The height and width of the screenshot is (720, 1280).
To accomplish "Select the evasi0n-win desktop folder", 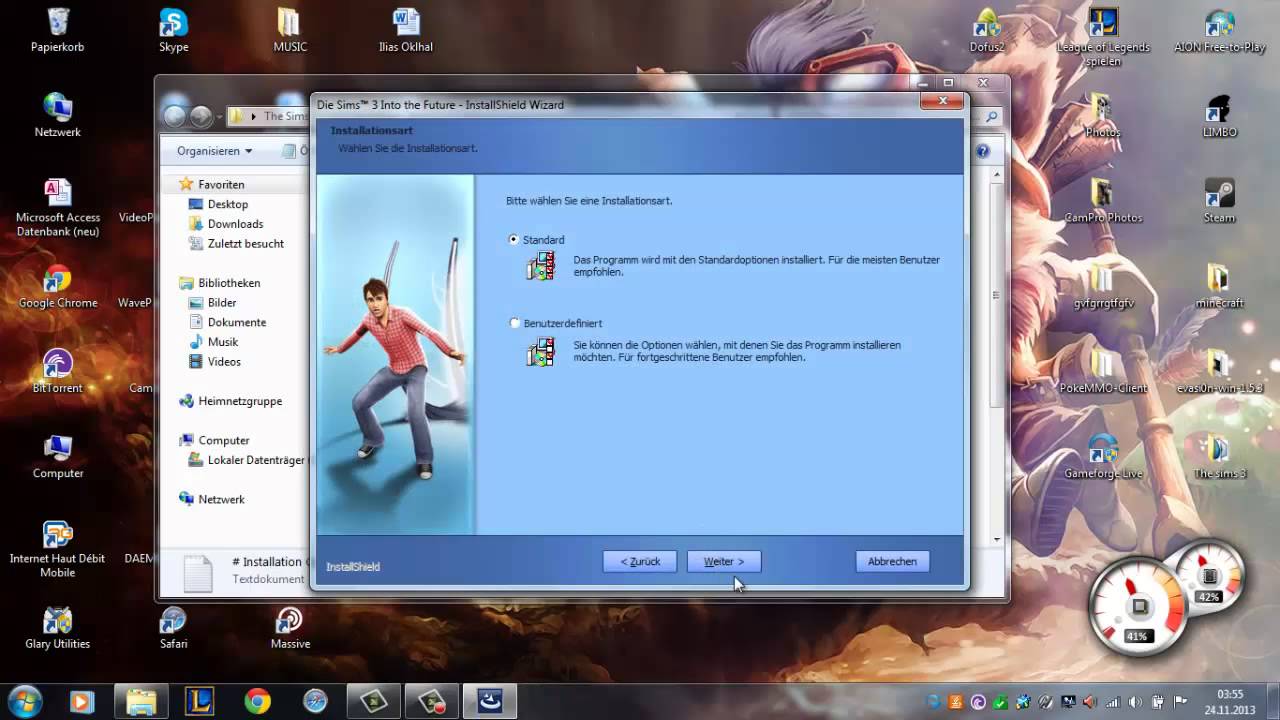I will click(1219, 371).
